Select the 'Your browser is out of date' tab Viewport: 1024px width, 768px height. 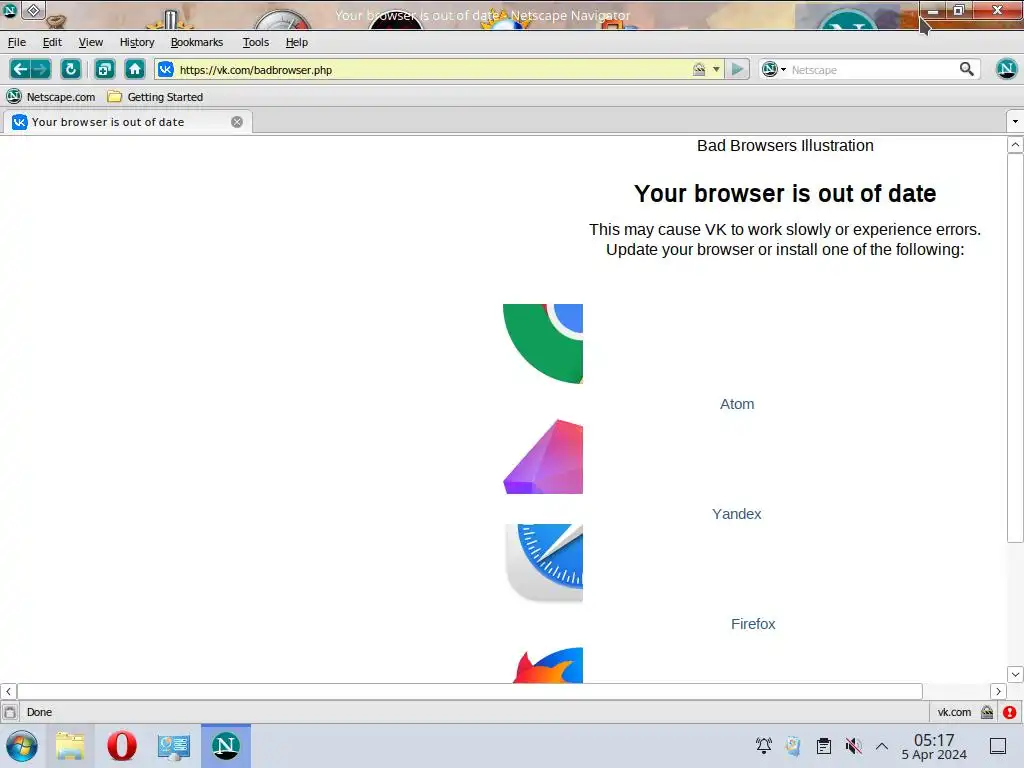[x=127, y=122]
